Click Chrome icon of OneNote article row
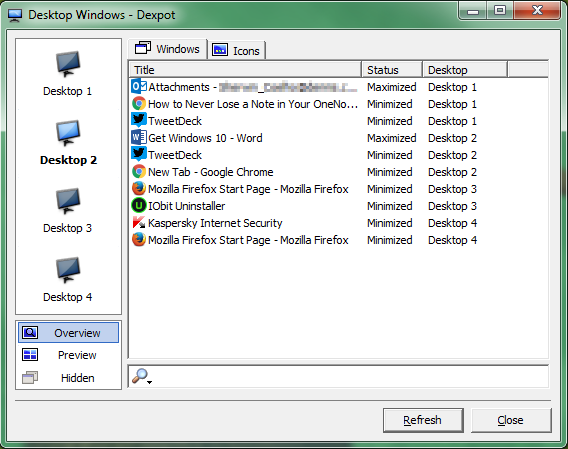The image size is (568, 449). pyautogui.click(x=139, y=104)
